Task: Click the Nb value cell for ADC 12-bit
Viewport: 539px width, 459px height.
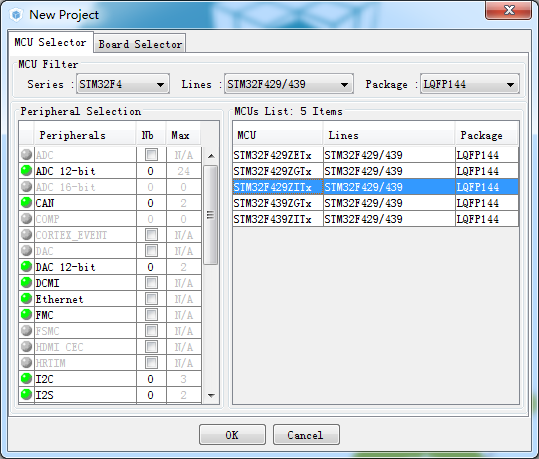Action: coord(151,171)
